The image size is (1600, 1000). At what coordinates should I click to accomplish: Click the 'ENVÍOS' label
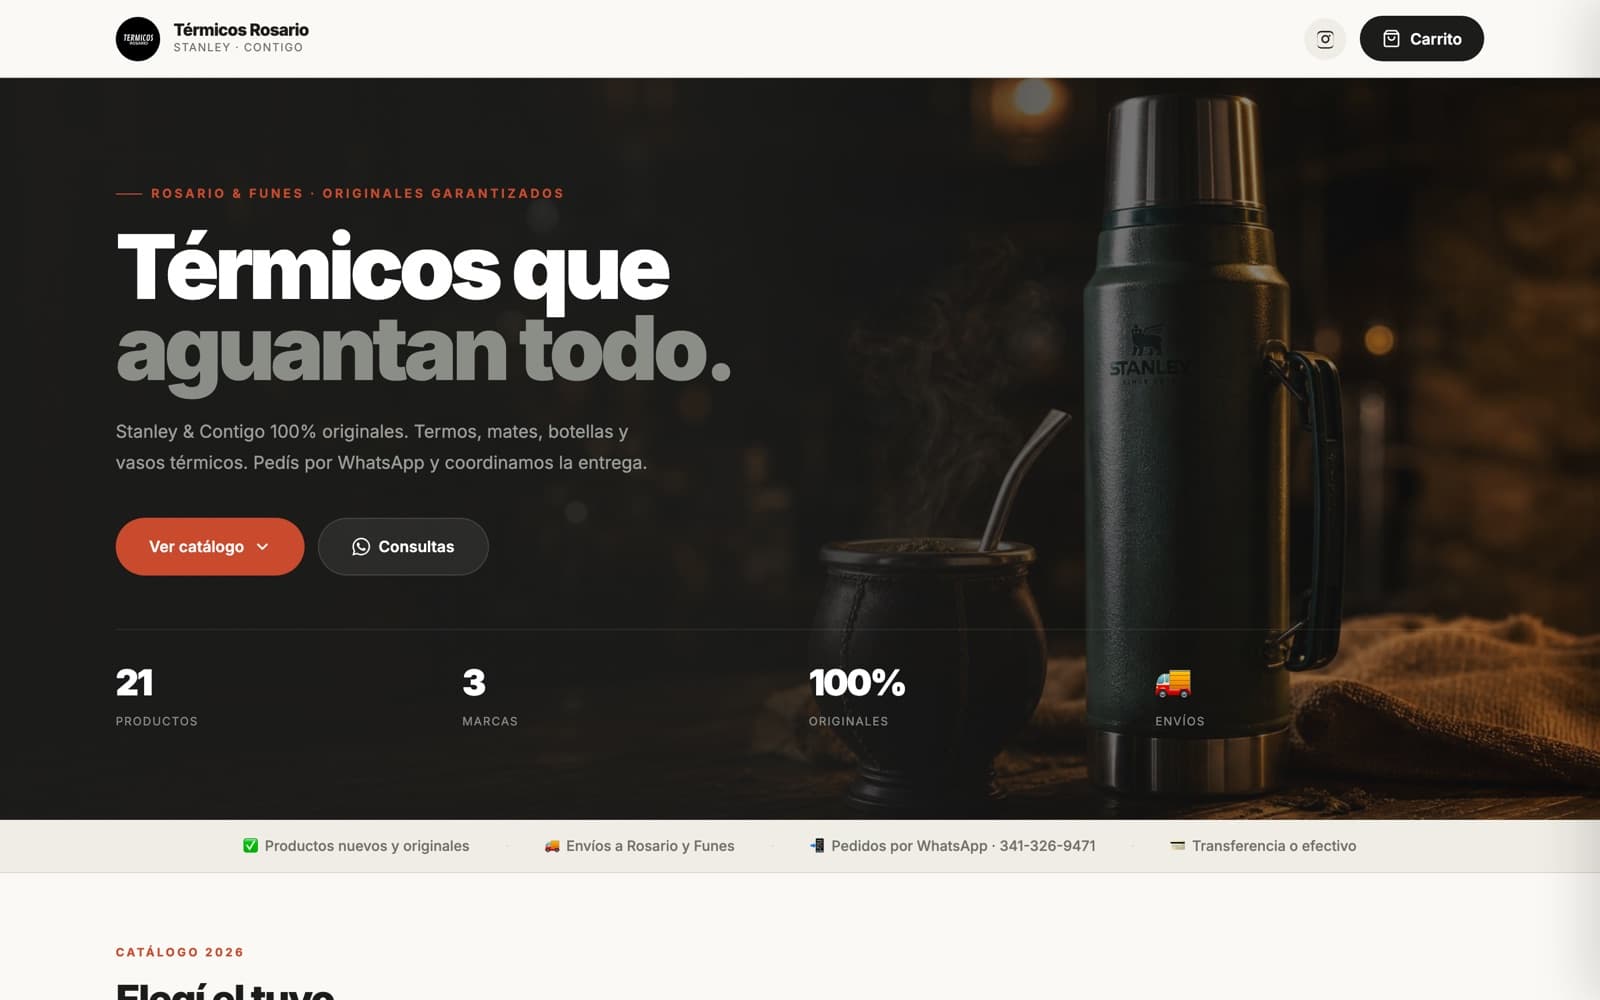(1180, 721)
